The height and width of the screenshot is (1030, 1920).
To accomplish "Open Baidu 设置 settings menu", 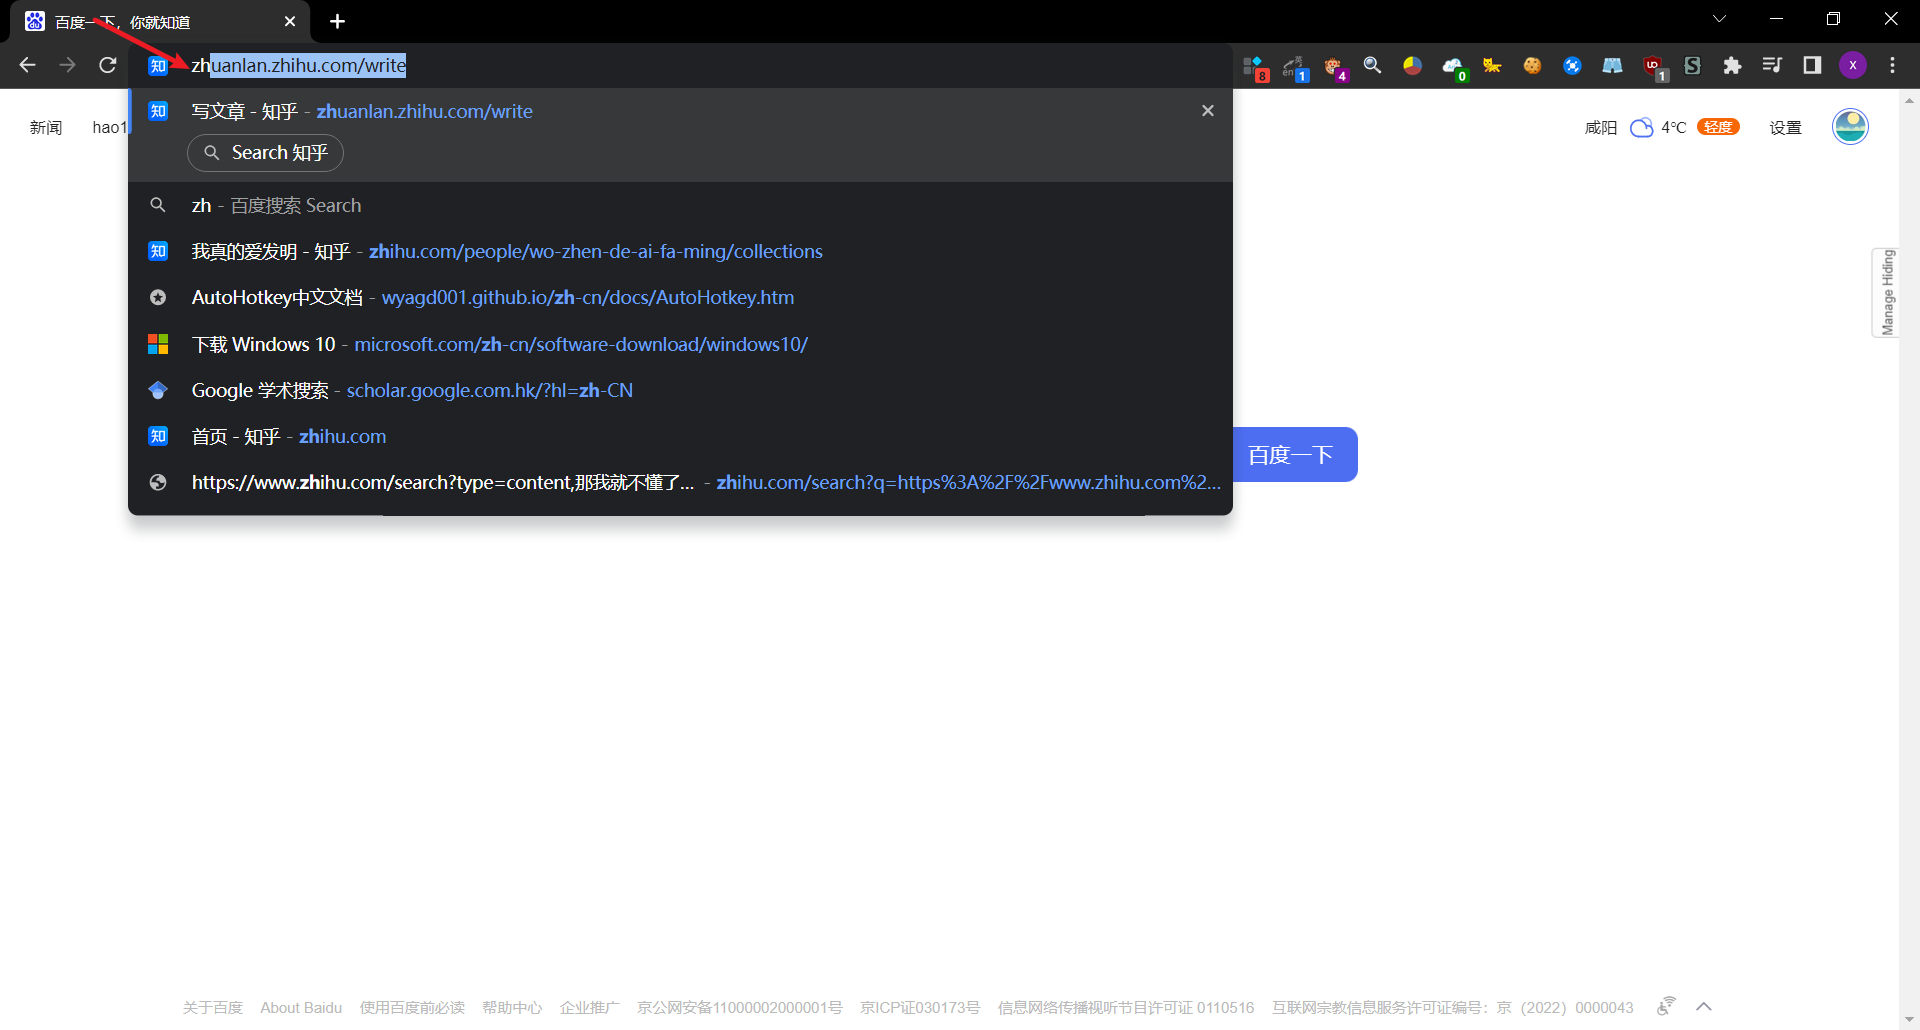I will tap(1785, 127).
